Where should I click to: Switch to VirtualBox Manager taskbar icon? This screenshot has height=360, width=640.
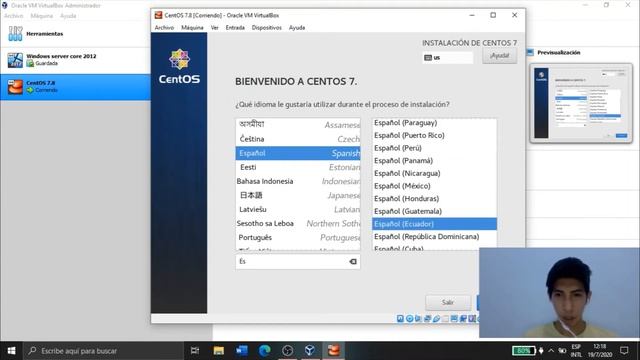(x=310, y=351)
